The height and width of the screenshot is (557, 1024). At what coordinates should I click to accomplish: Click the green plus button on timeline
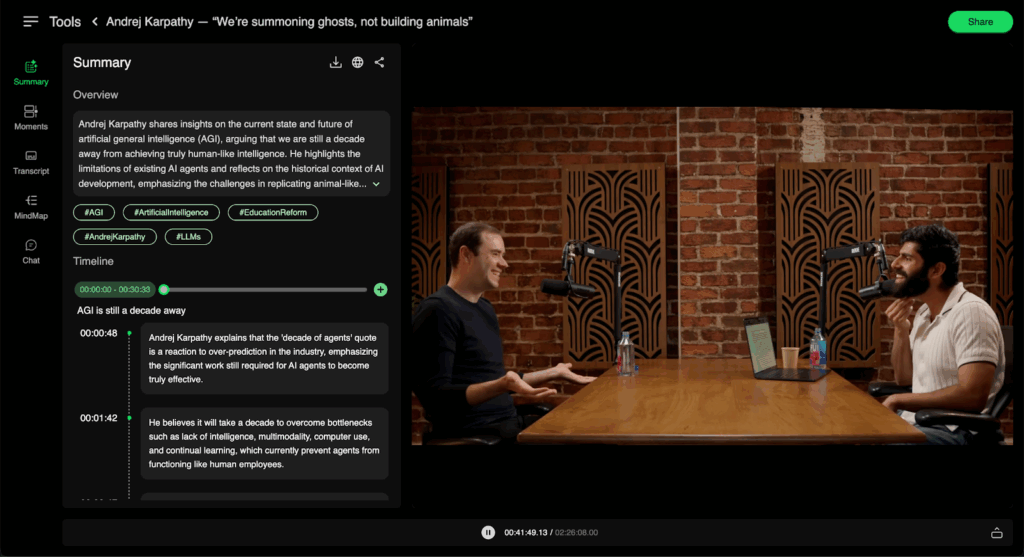[380, 290]
